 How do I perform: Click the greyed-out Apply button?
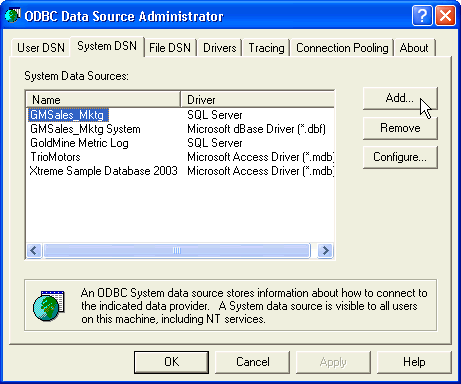coord(333,362)
